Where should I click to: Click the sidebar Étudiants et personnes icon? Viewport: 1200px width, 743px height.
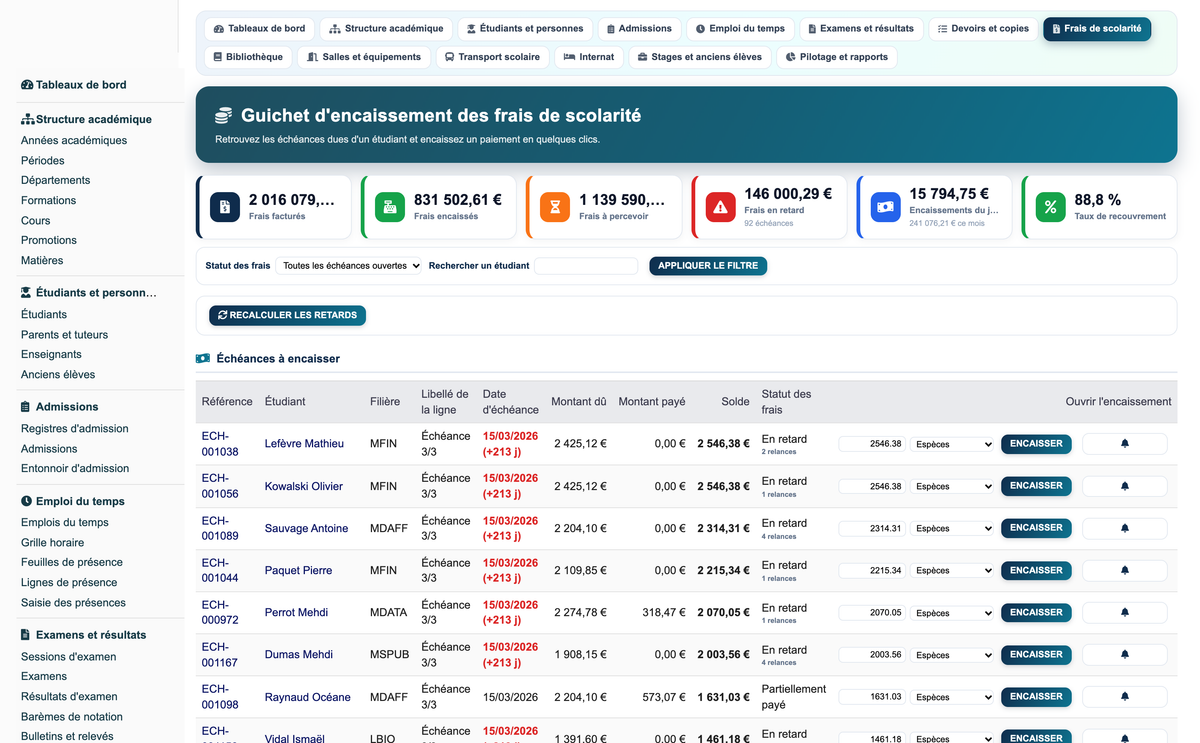click(27, 293)
